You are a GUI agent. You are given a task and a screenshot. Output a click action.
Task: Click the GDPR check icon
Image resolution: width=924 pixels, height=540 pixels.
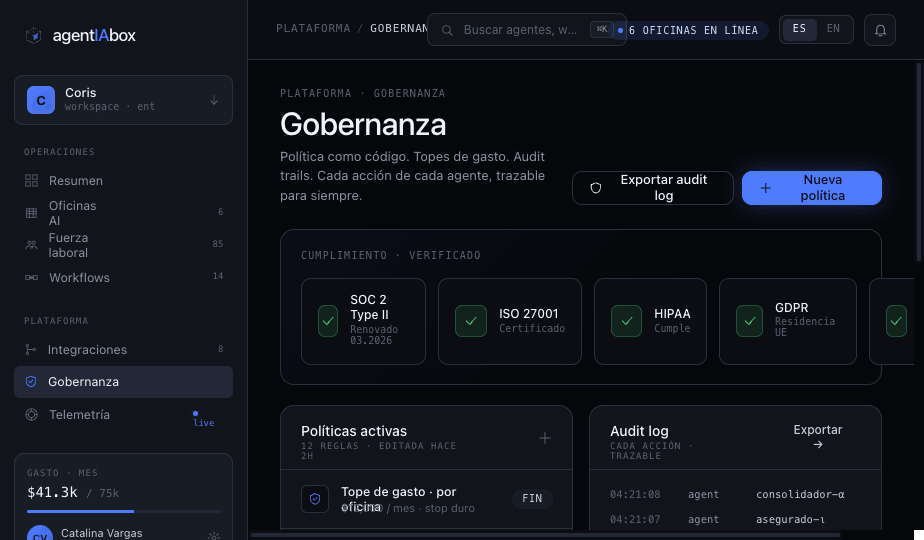tap(750, 321)
